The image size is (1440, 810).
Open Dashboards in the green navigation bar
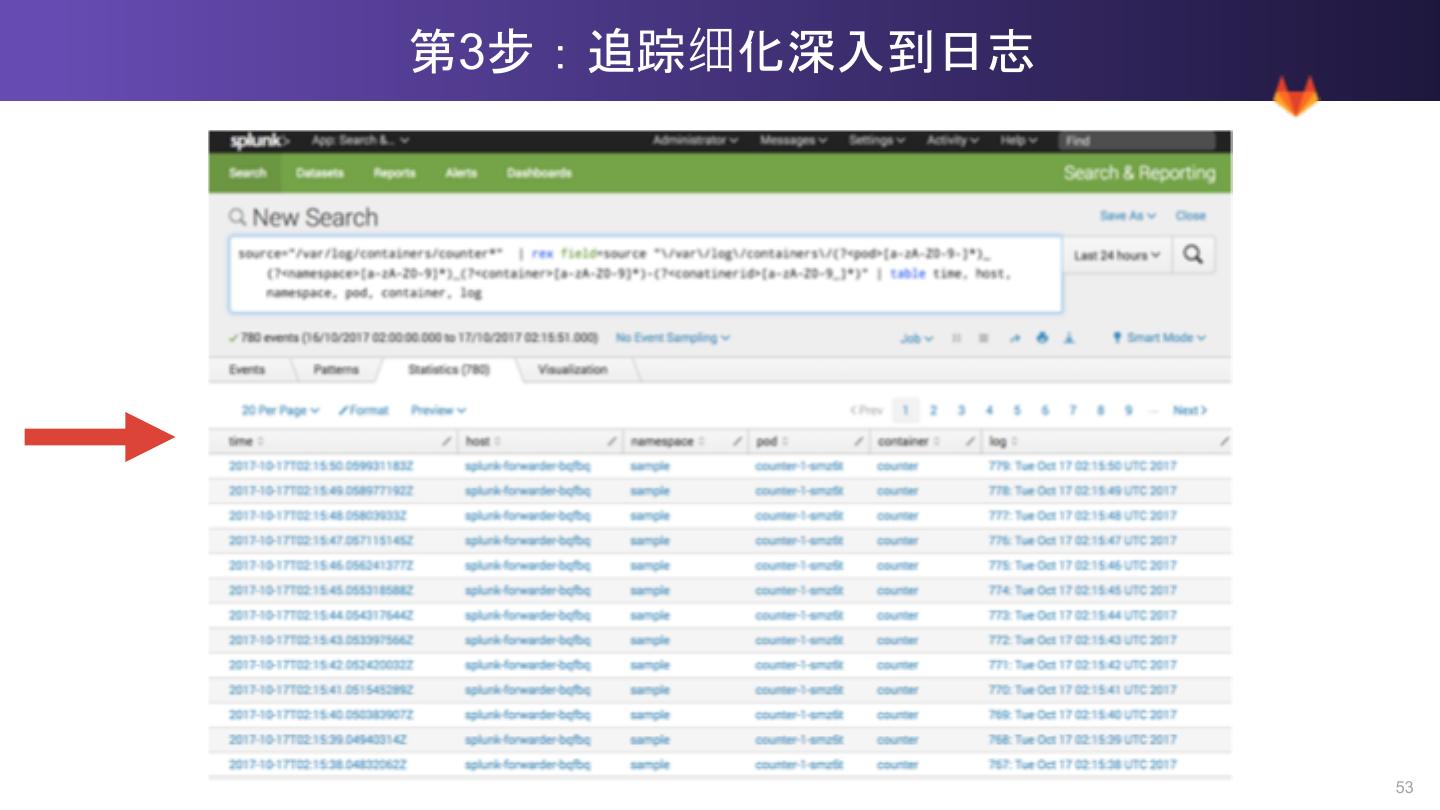539,173
